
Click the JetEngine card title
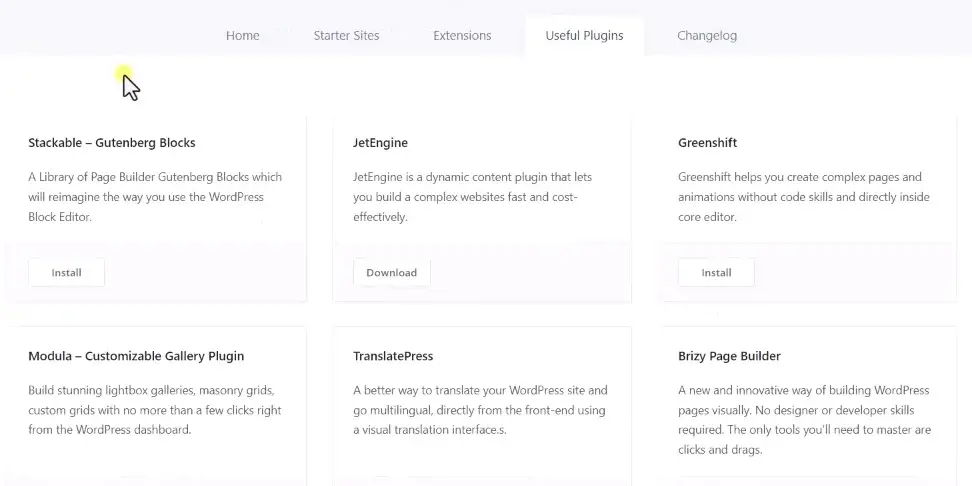[x=381, y=143]
